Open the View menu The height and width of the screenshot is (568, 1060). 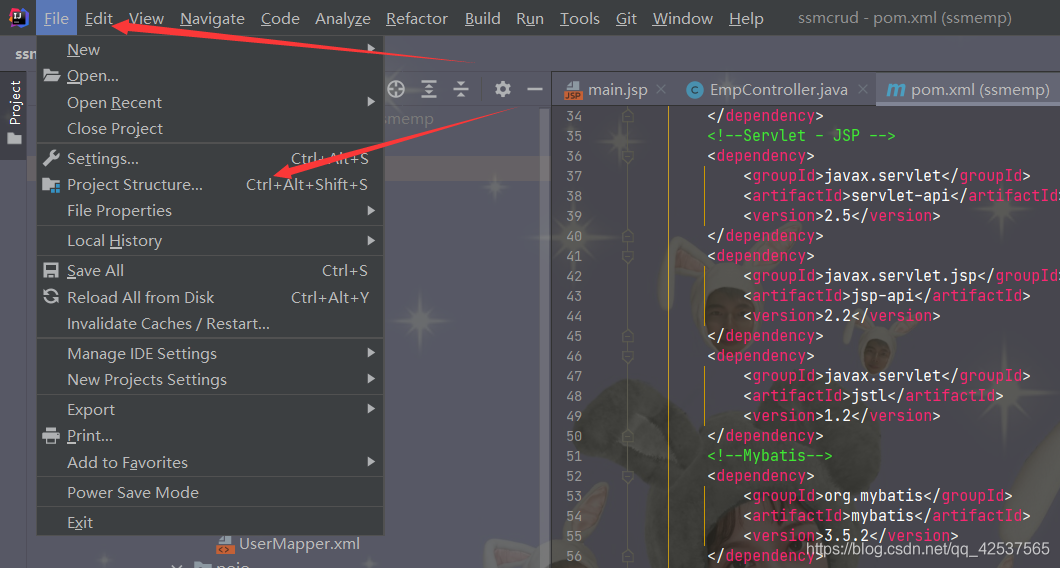click(x=146, y=18)
